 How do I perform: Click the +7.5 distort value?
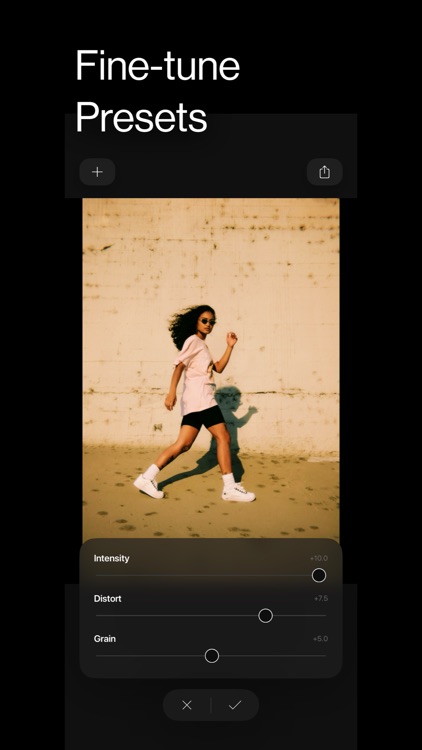click(x=321, y=598)
